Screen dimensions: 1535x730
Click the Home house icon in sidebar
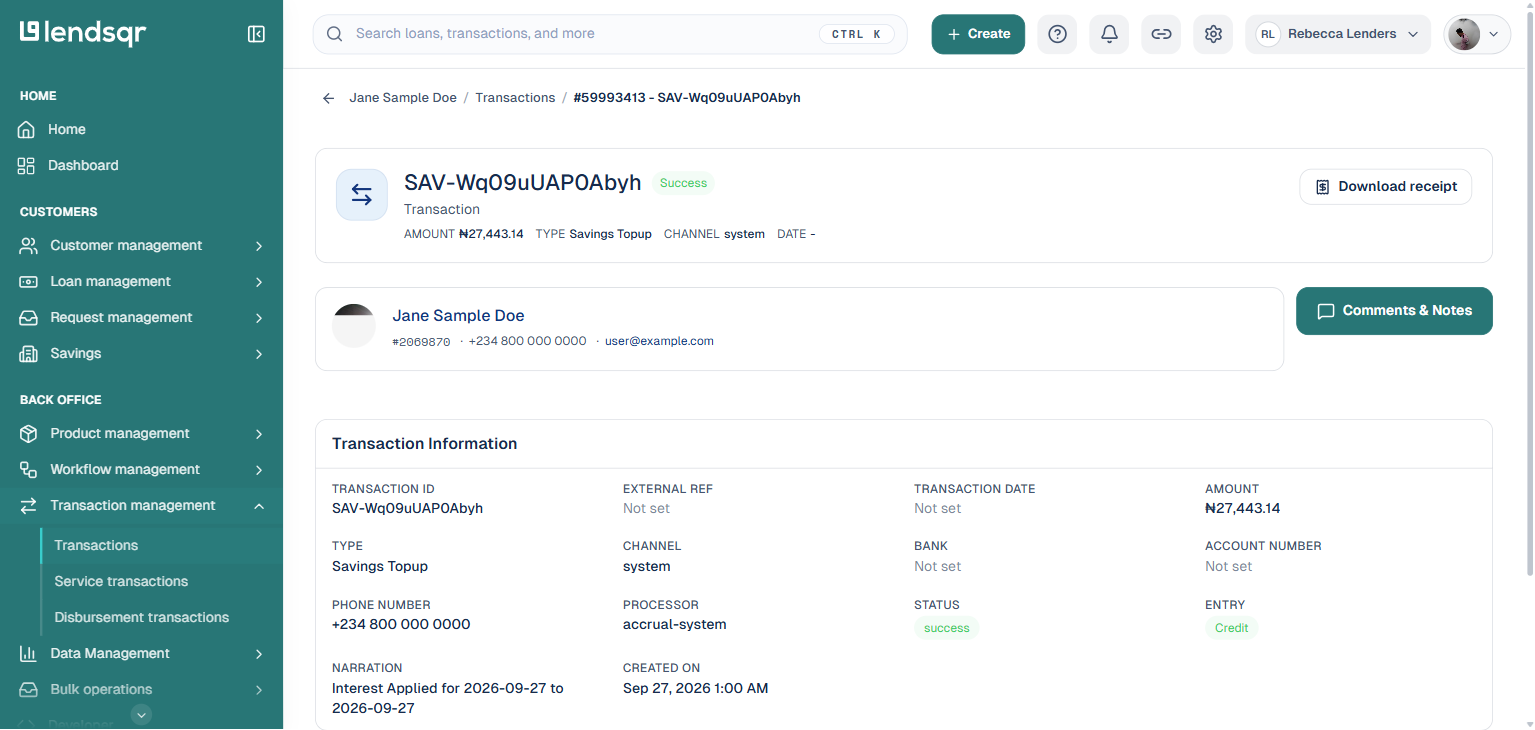tap(26, 129)
